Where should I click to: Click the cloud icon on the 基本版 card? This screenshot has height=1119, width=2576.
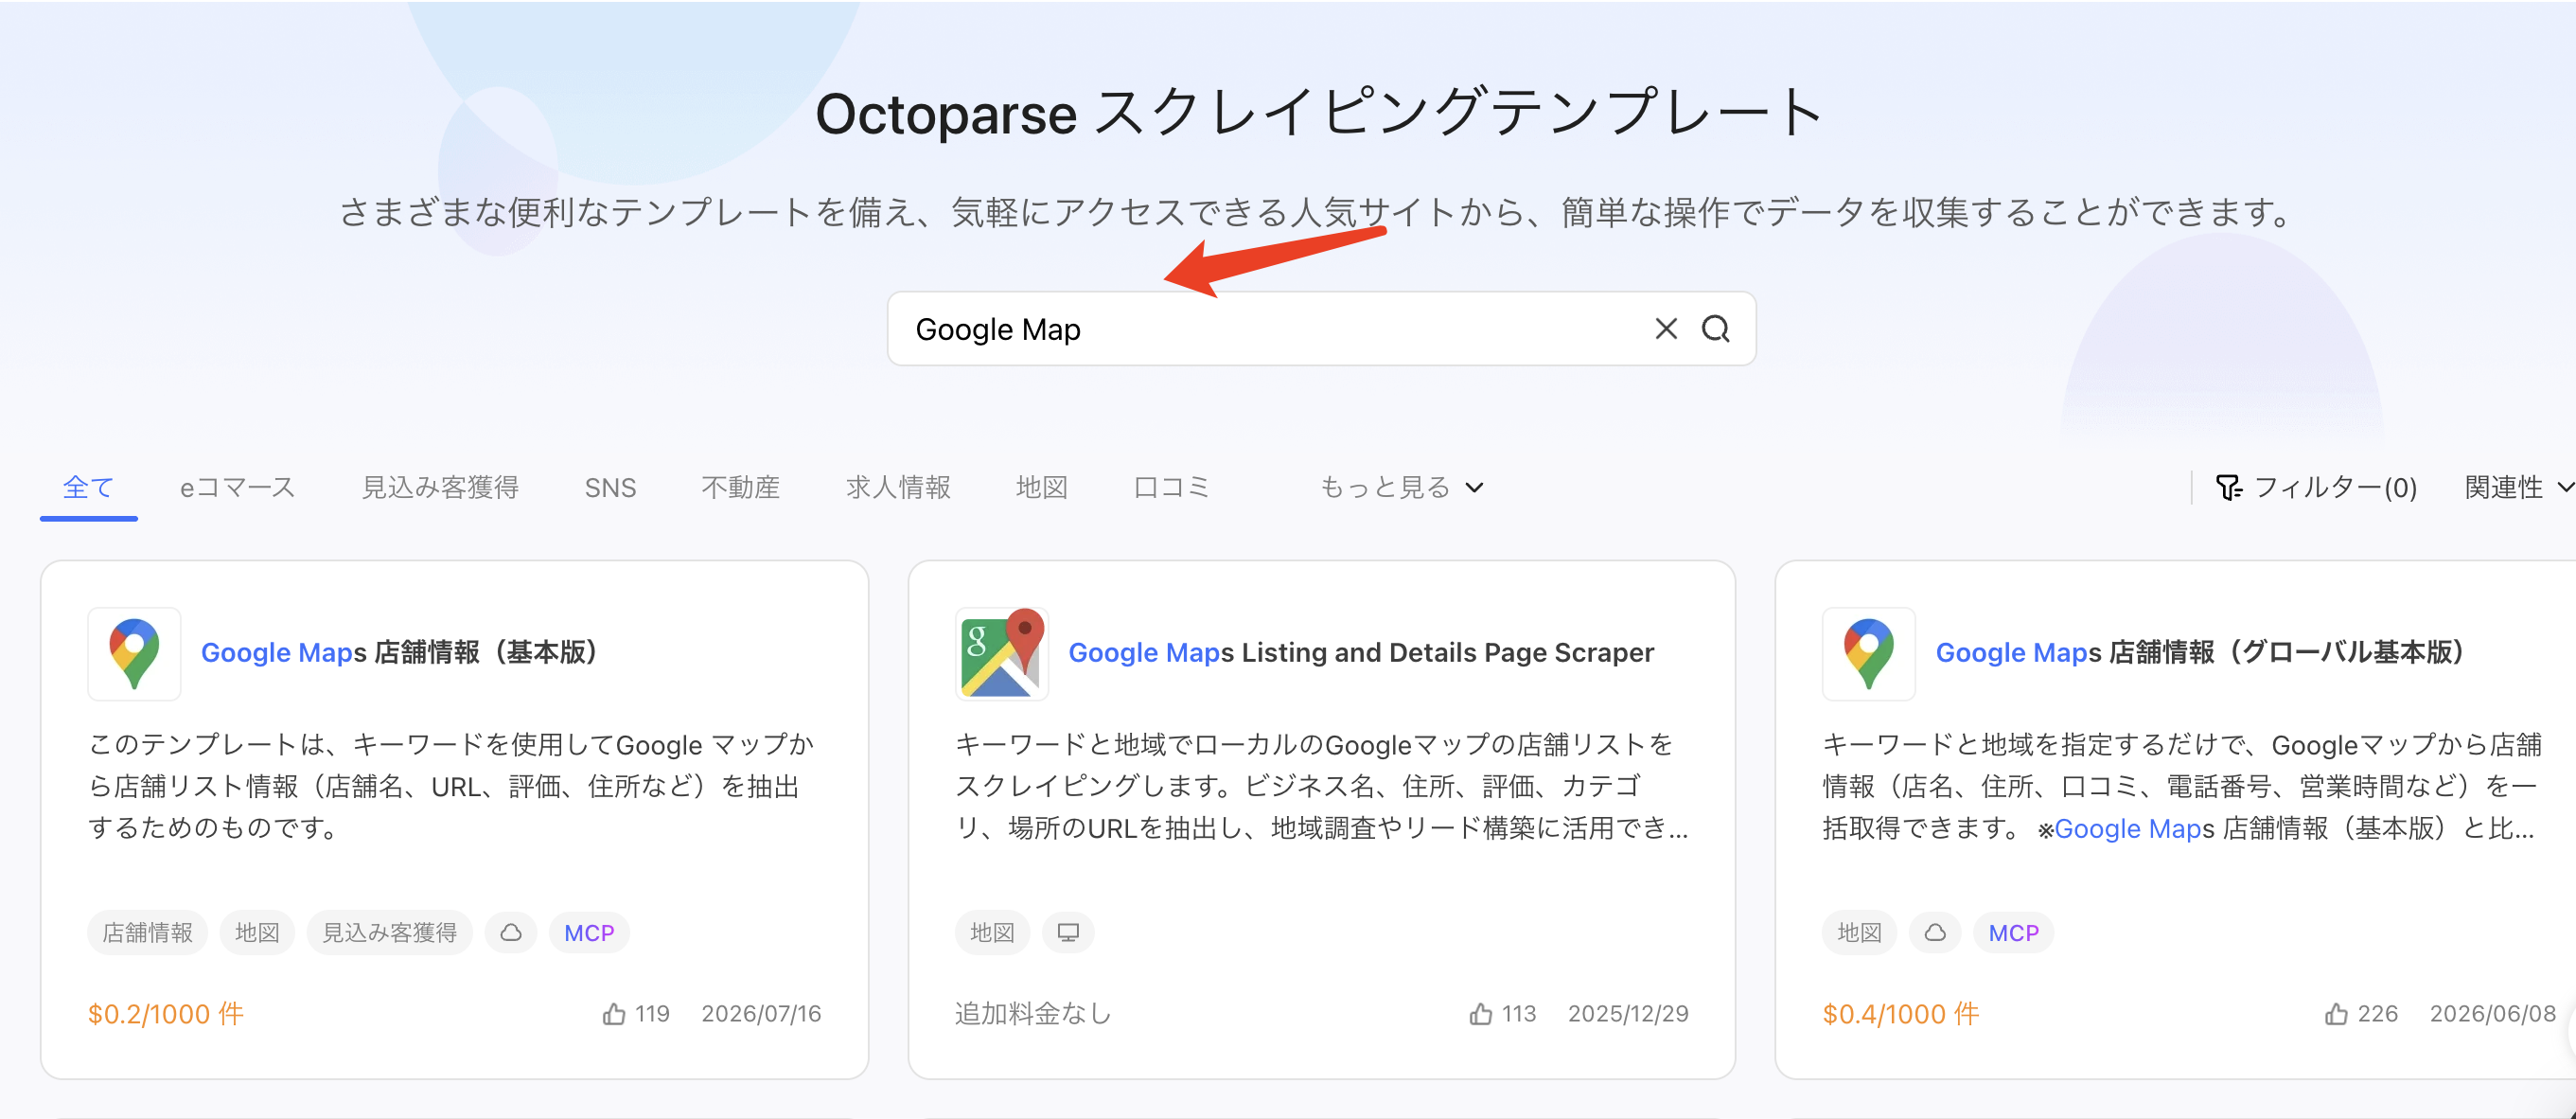pyautogui.click(x=511, y=933)
